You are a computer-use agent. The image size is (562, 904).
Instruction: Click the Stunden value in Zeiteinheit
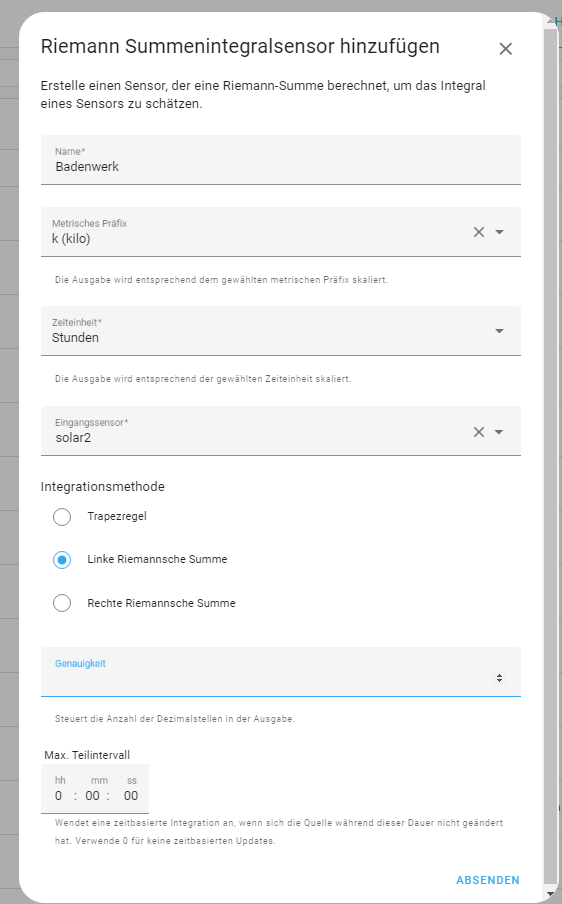76,338
